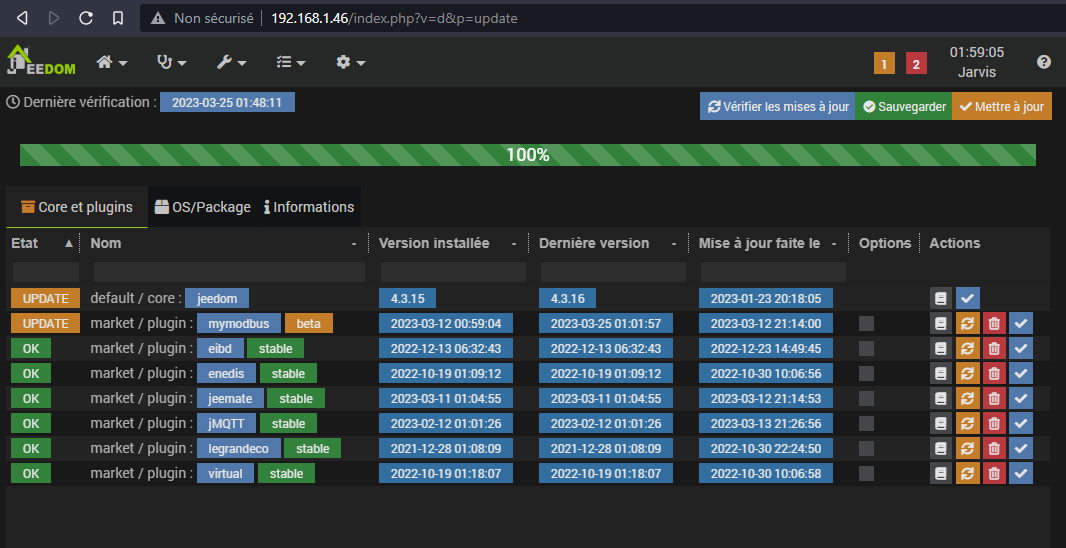Sort by Nom column header
The height and width of the screenshot is (548, 1066).
click(224, 243)
